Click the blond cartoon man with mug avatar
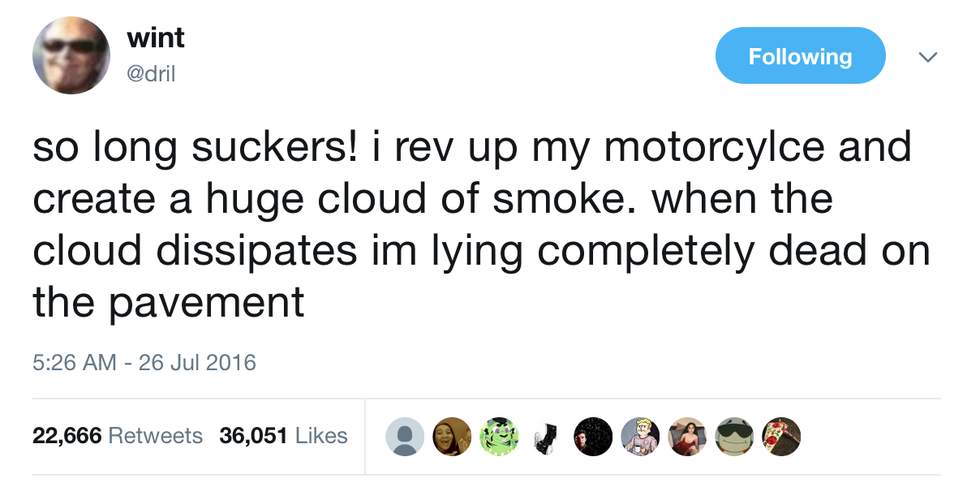 click(x=640, y=436)
